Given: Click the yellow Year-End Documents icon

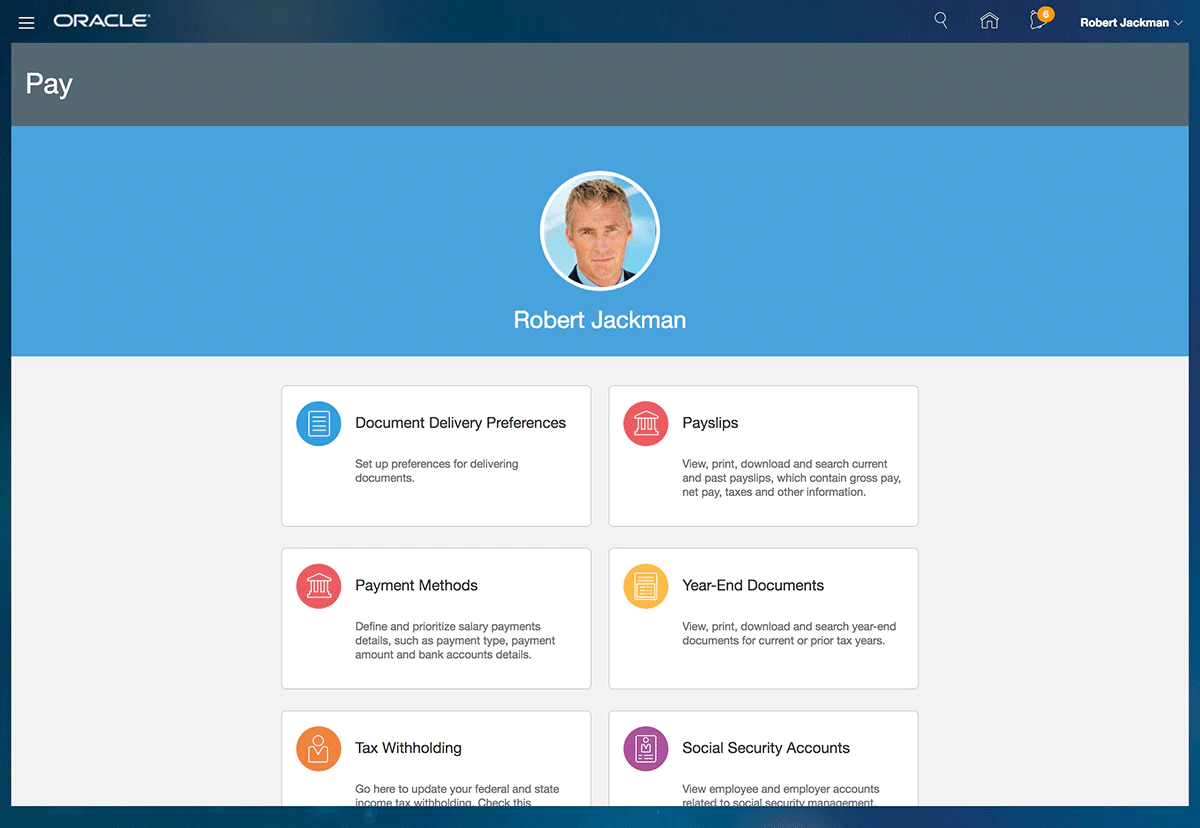Looking at the screenshot, I should (646, 586).
